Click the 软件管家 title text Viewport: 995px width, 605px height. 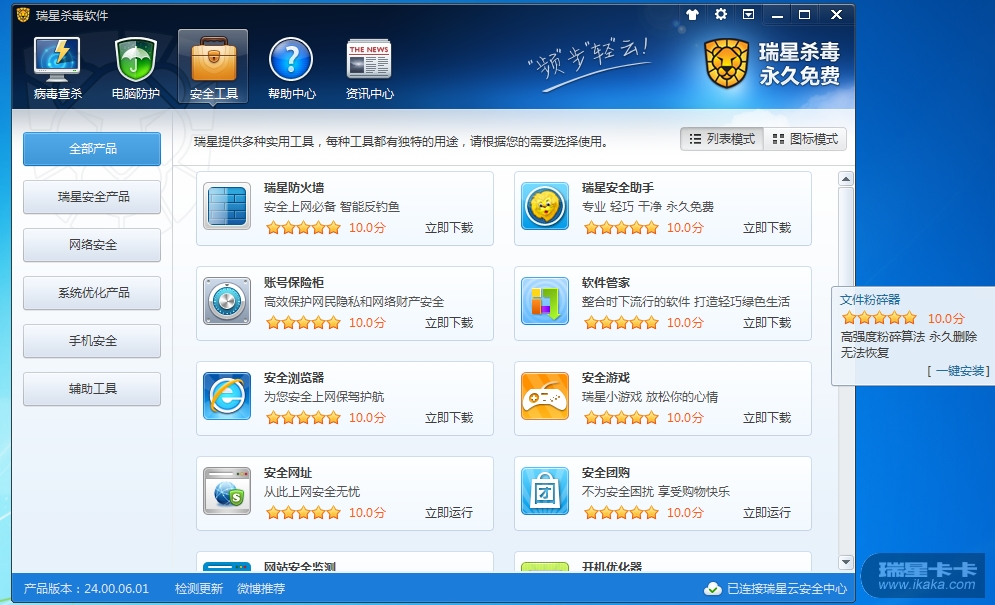pos(605,283)
